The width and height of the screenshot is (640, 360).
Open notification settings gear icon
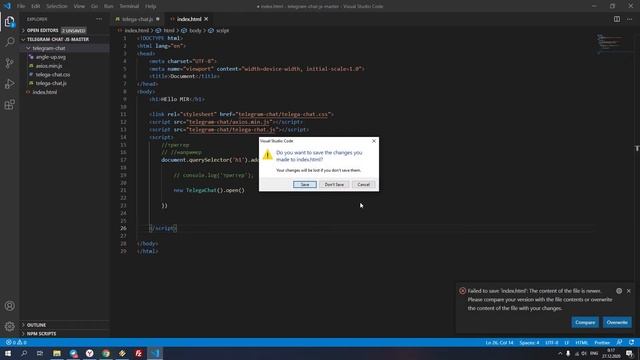pyautogui.click(x=619, y=291)
